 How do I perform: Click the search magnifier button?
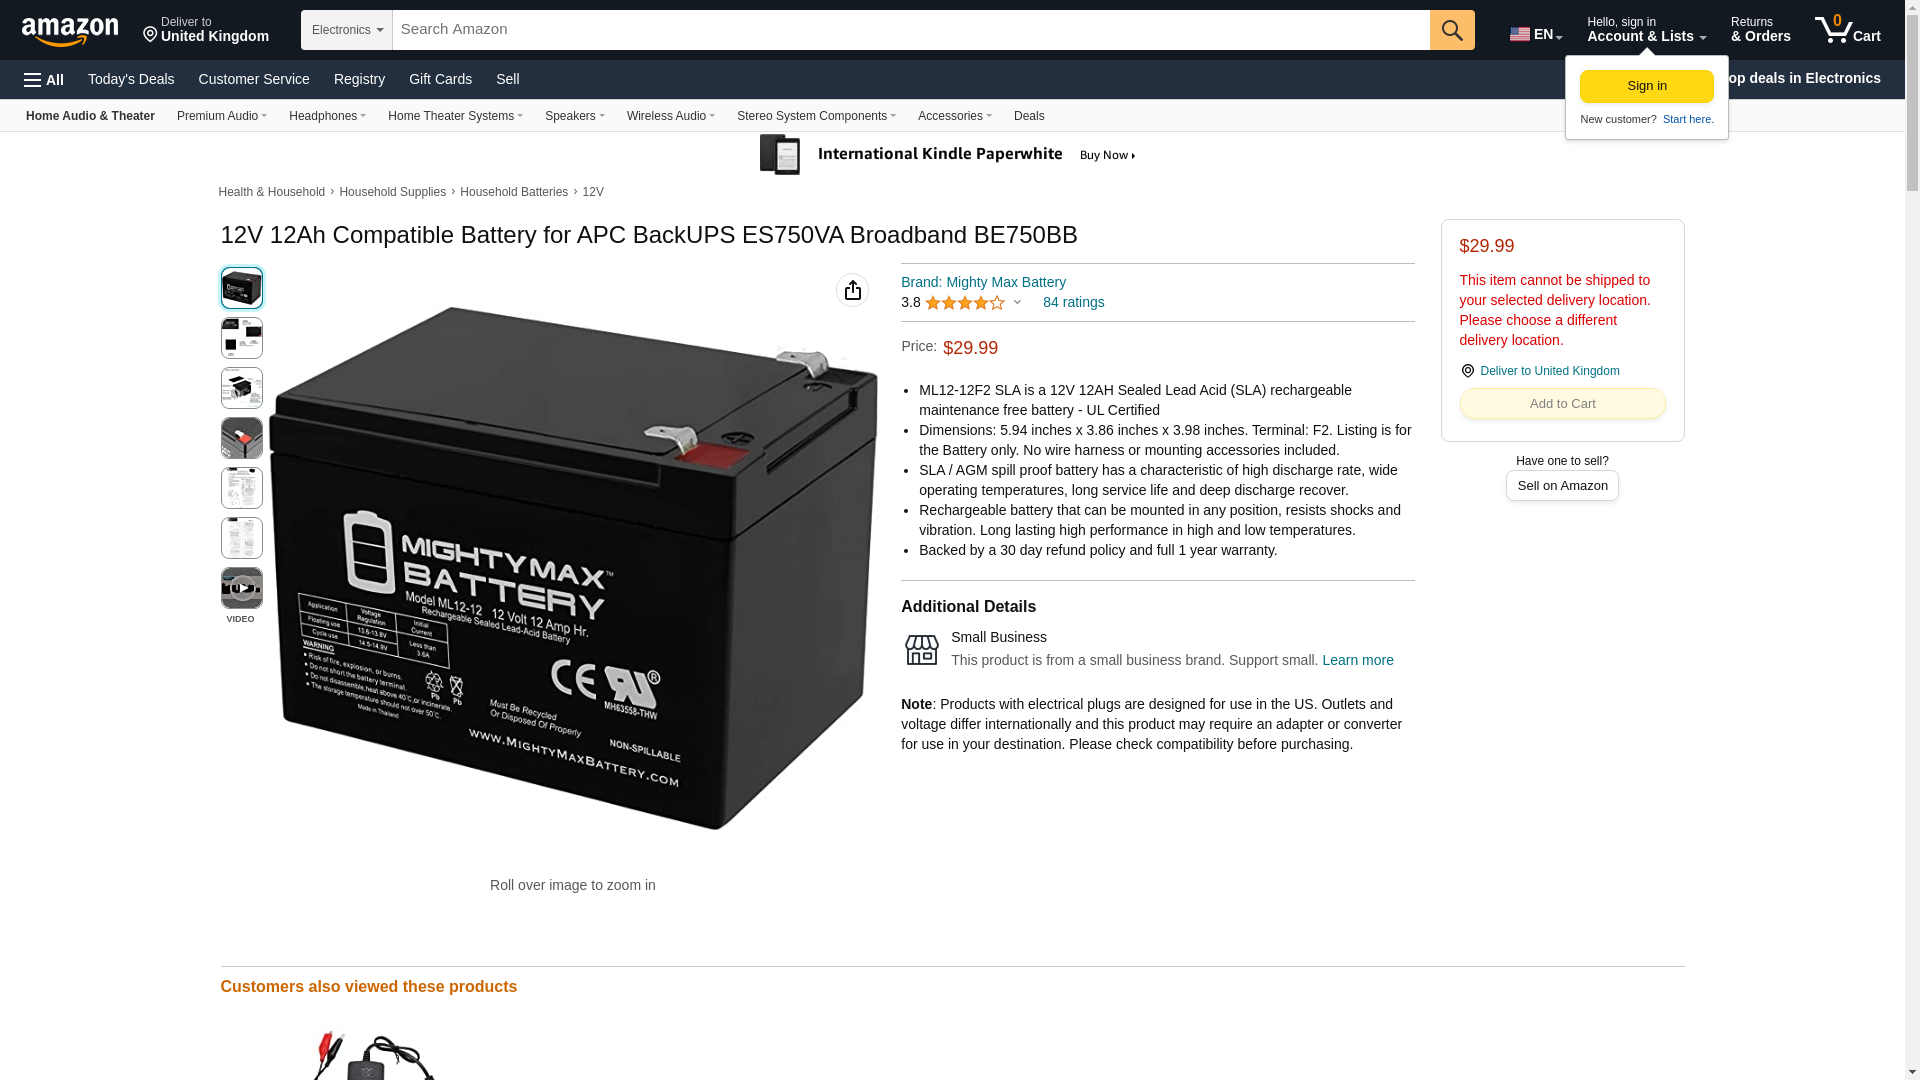pos(1452,30)
